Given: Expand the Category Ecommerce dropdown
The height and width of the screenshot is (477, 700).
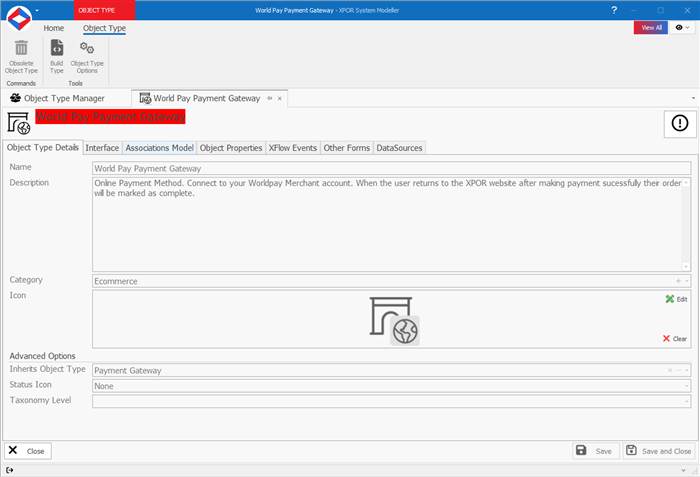Looking at the screenshot, I should [x=687, y=281].
